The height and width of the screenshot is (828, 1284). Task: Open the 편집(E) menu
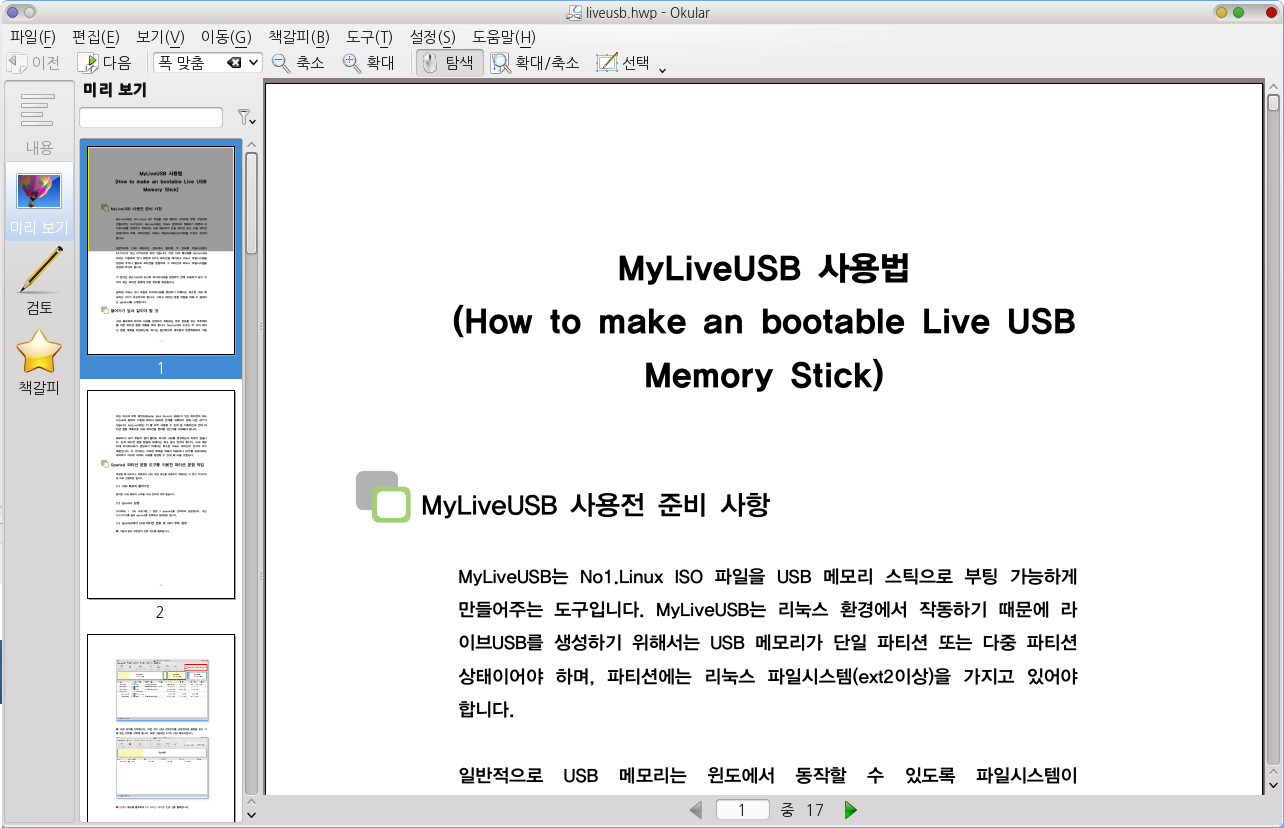(96, 37)
